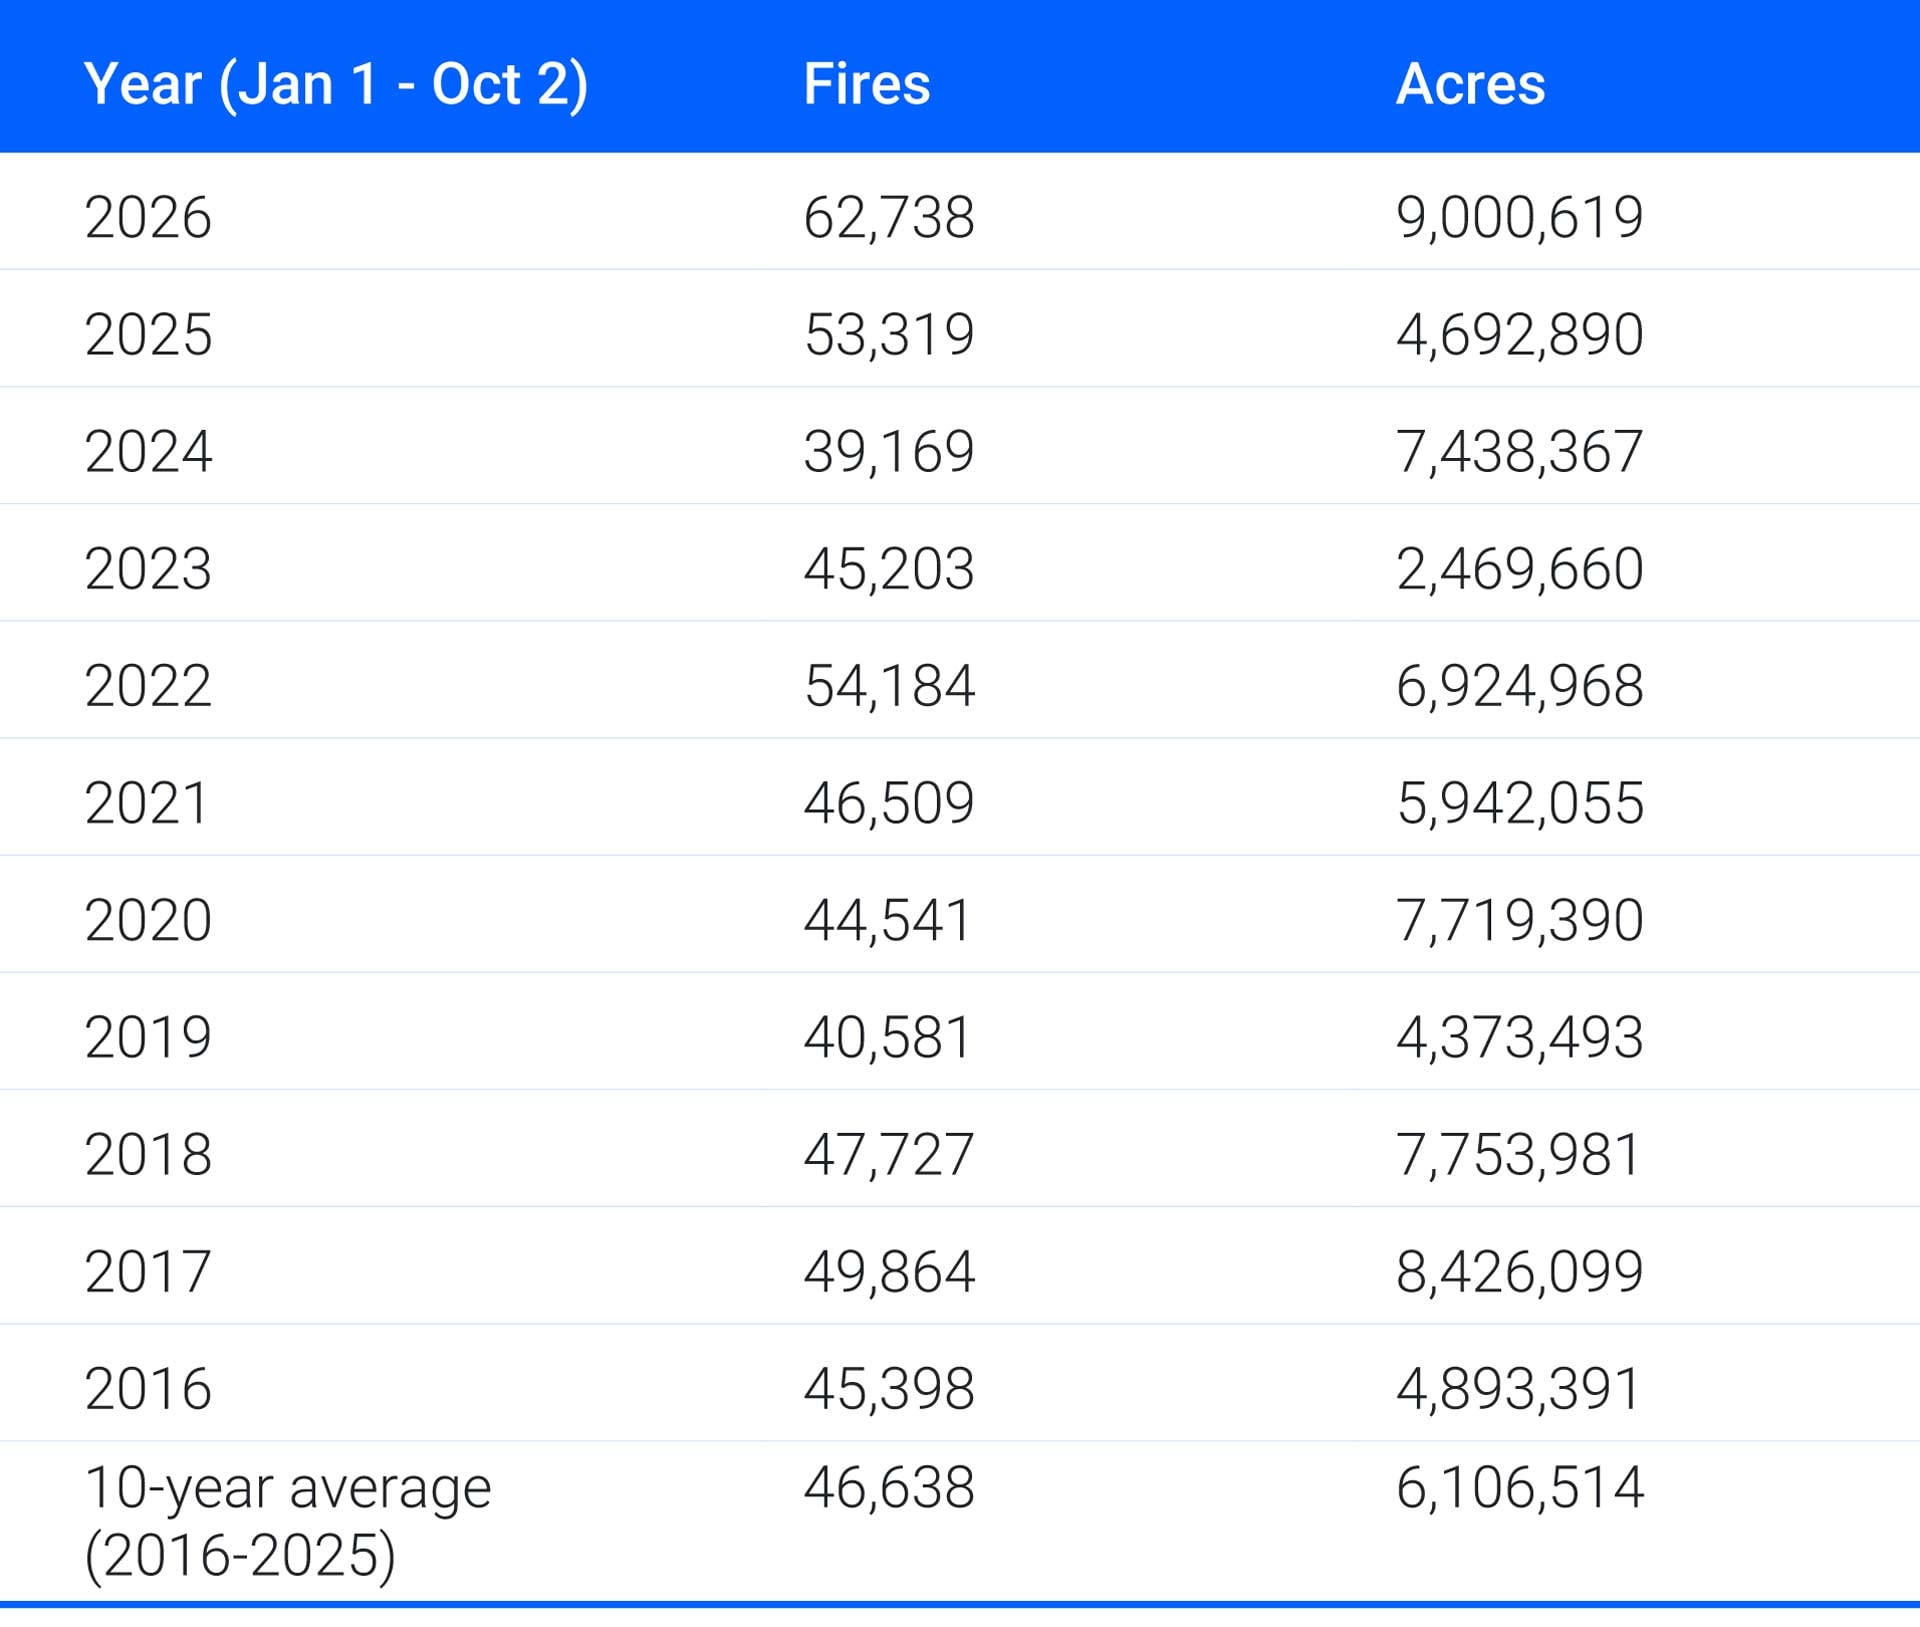Select the fires value '40,581'
The image size is (1920, 1627).
click(x=887, y=1037)
